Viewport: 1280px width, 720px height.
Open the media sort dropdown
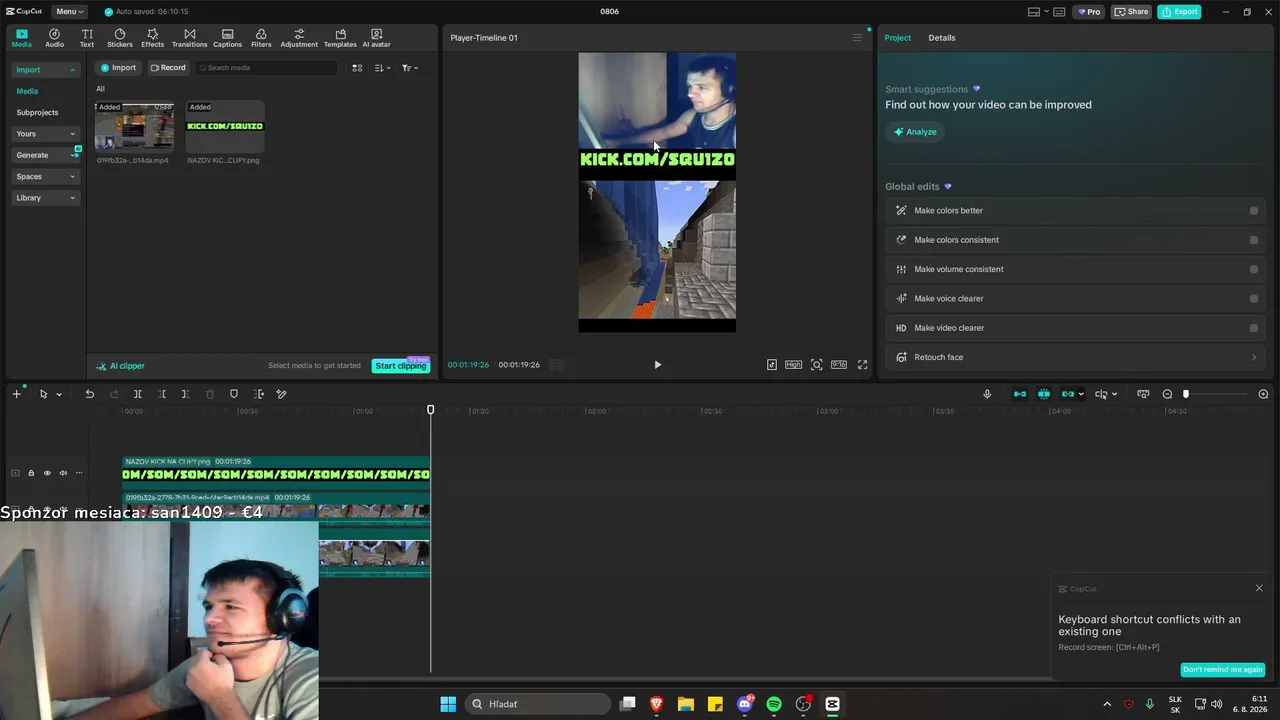tap(382, 68)
